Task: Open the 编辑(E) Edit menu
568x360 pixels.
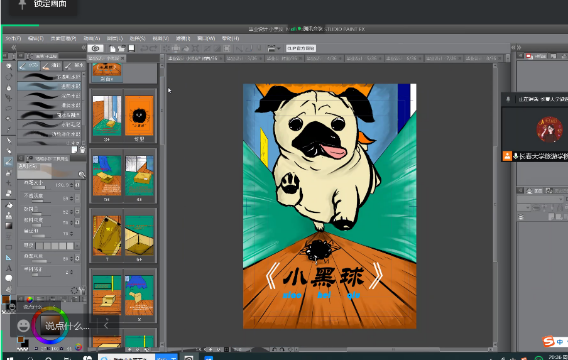Action: (36, 38)
